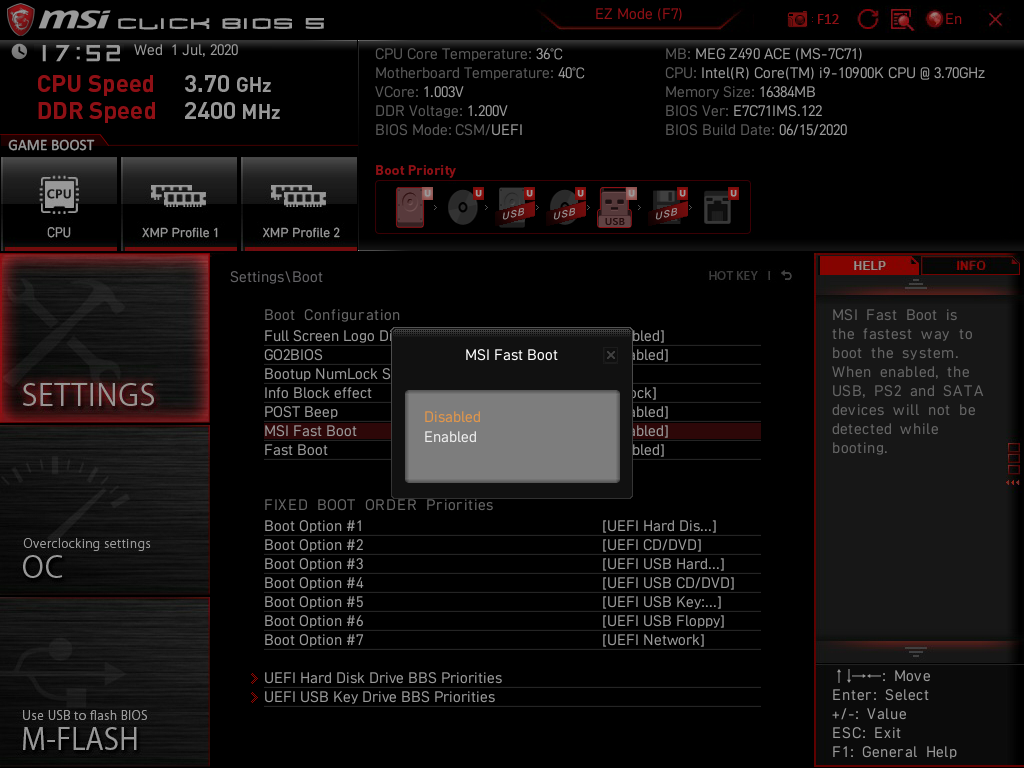
Task: Select Enabled in the MSI Fast Boot dialog
Action: pyautogui.click(x=450, y=437)
